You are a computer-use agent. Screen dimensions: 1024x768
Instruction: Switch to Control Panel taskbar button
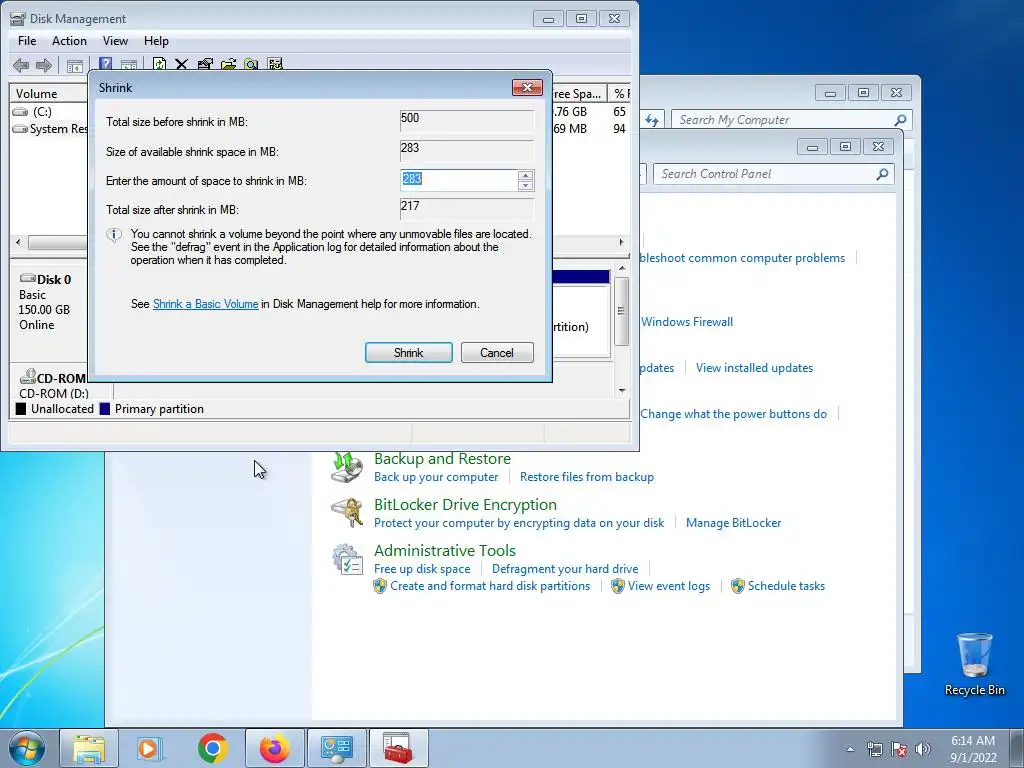click(x=336, y=748)
